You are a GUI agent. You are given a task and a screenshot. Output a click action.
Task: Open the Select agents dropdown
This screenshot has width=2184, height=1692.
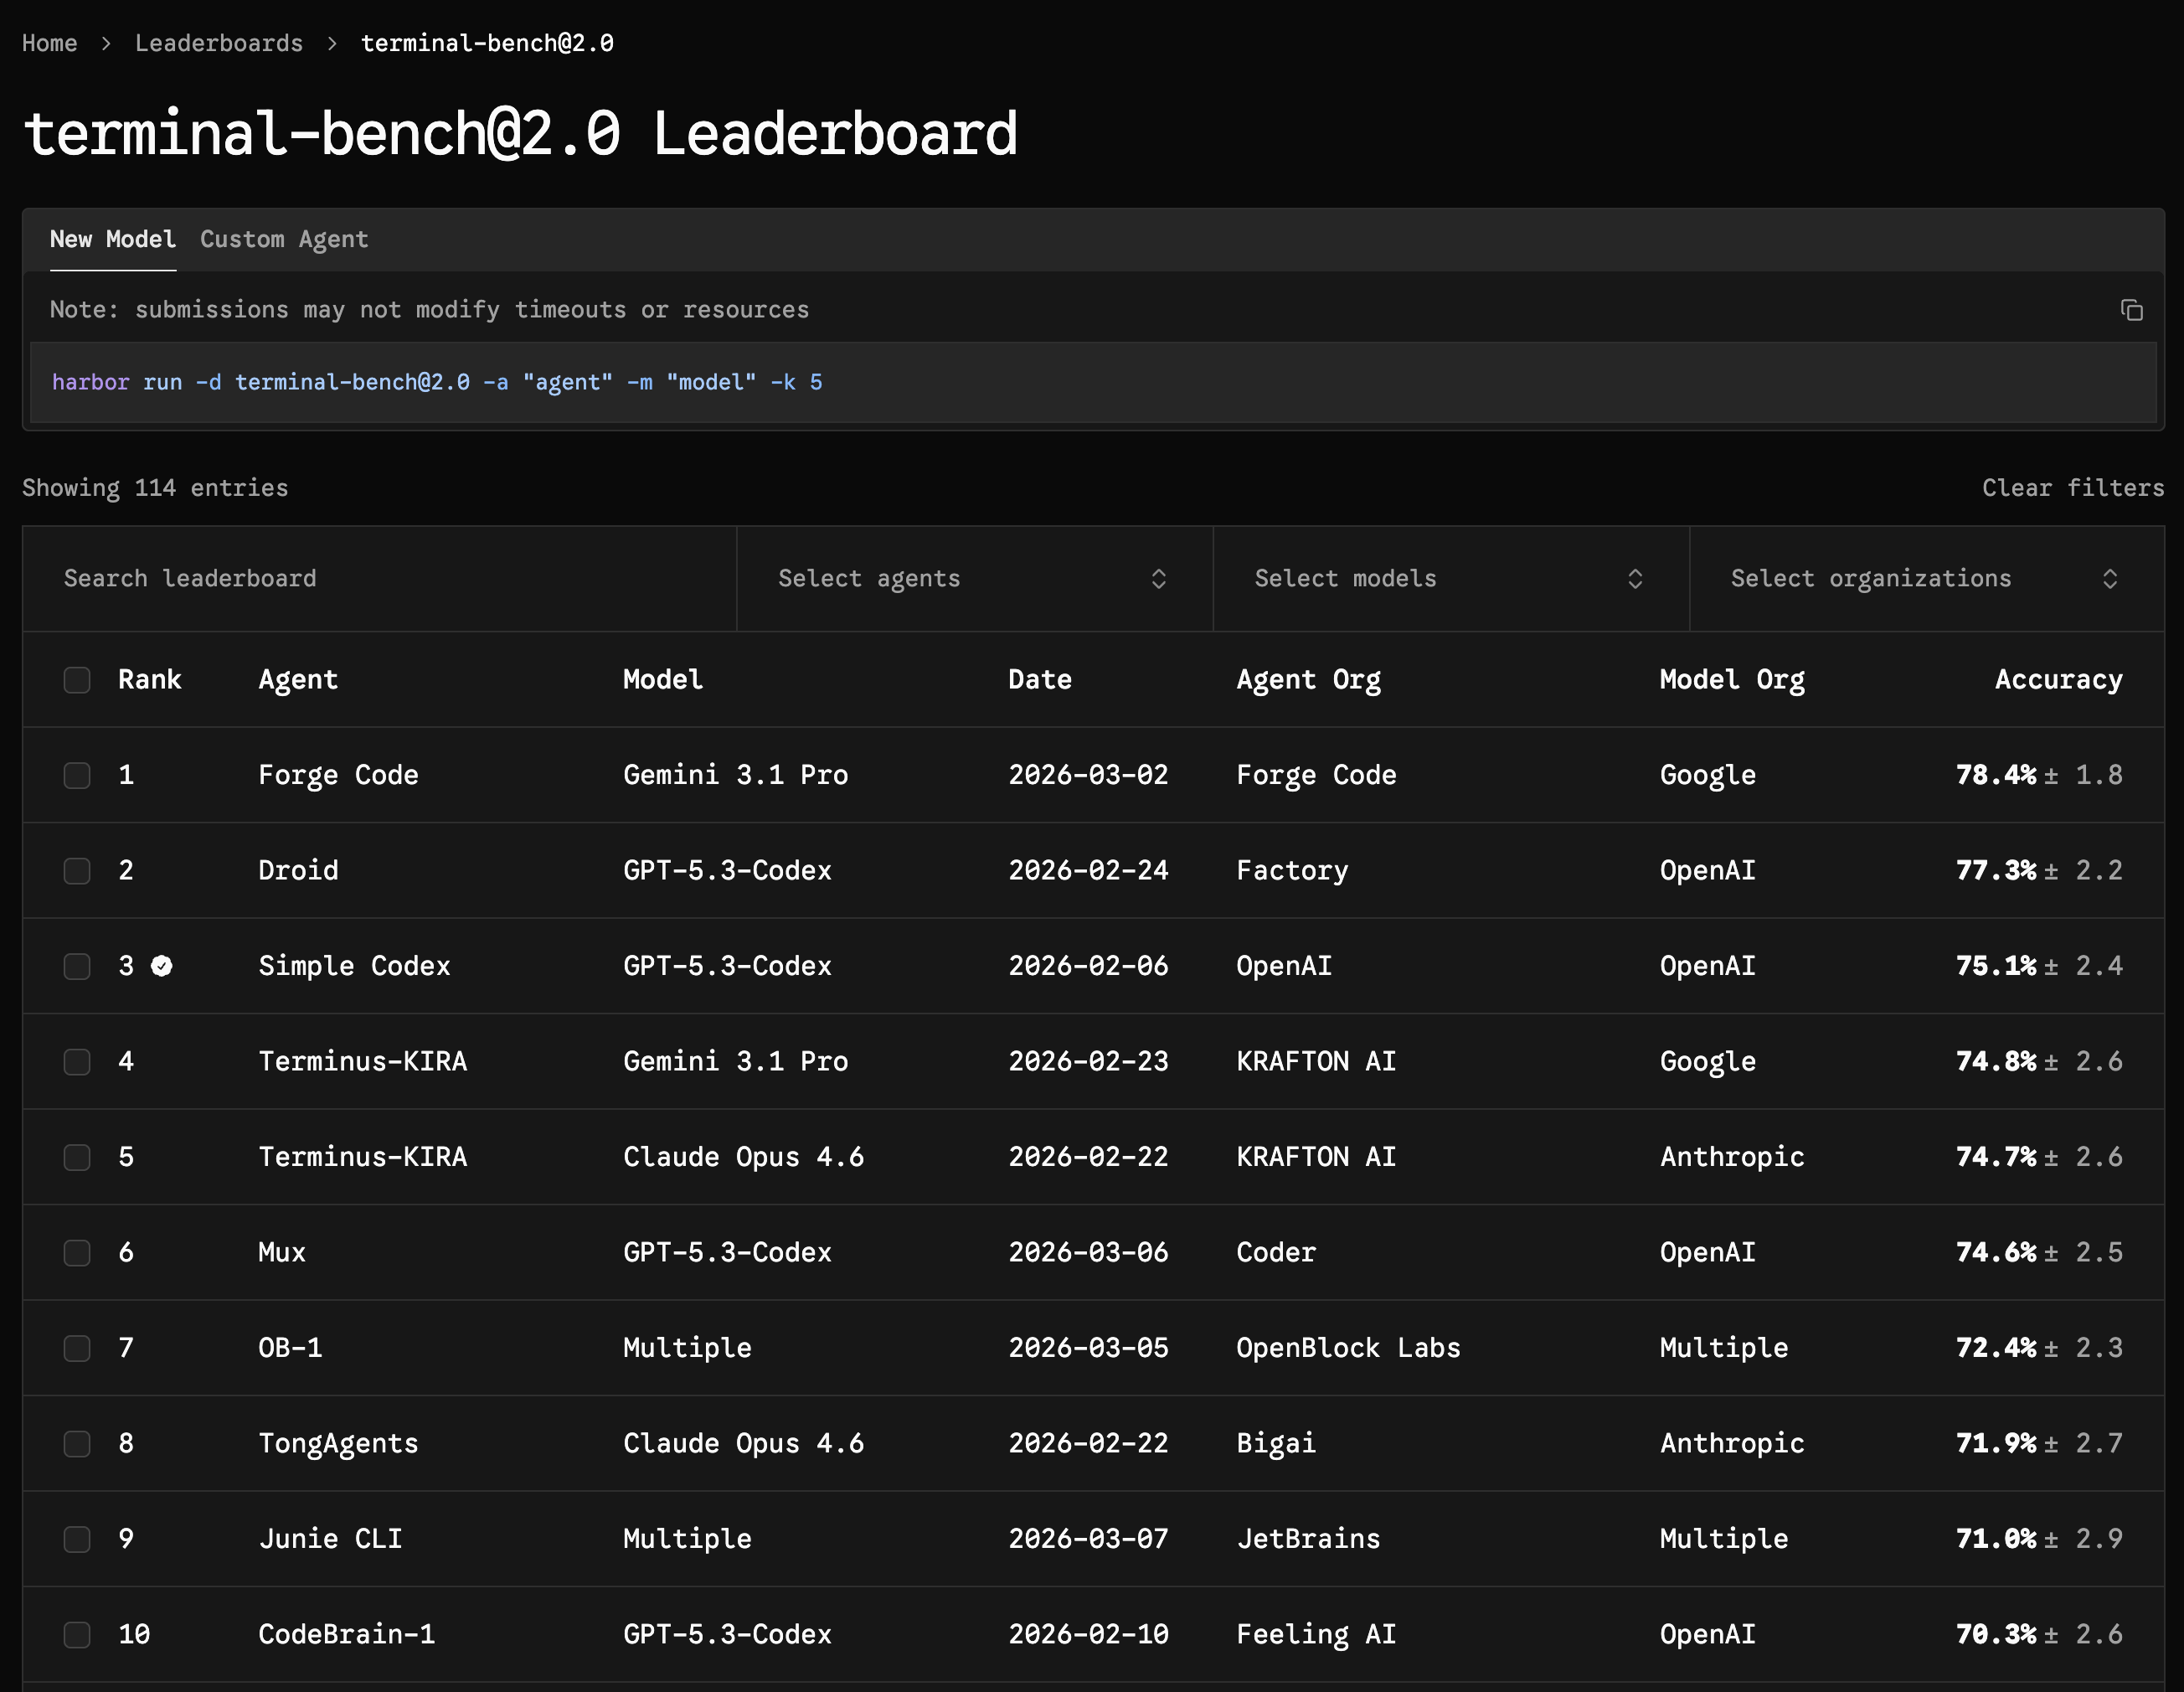pyautogui.click(x=973, y=579)
